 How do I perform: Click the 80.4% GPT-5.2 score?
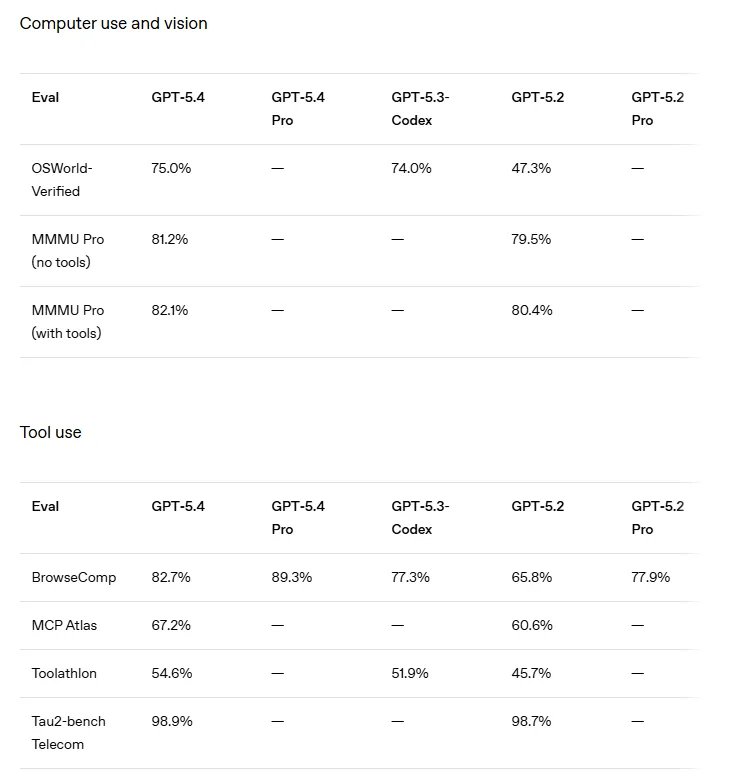[x=532, y=310]
